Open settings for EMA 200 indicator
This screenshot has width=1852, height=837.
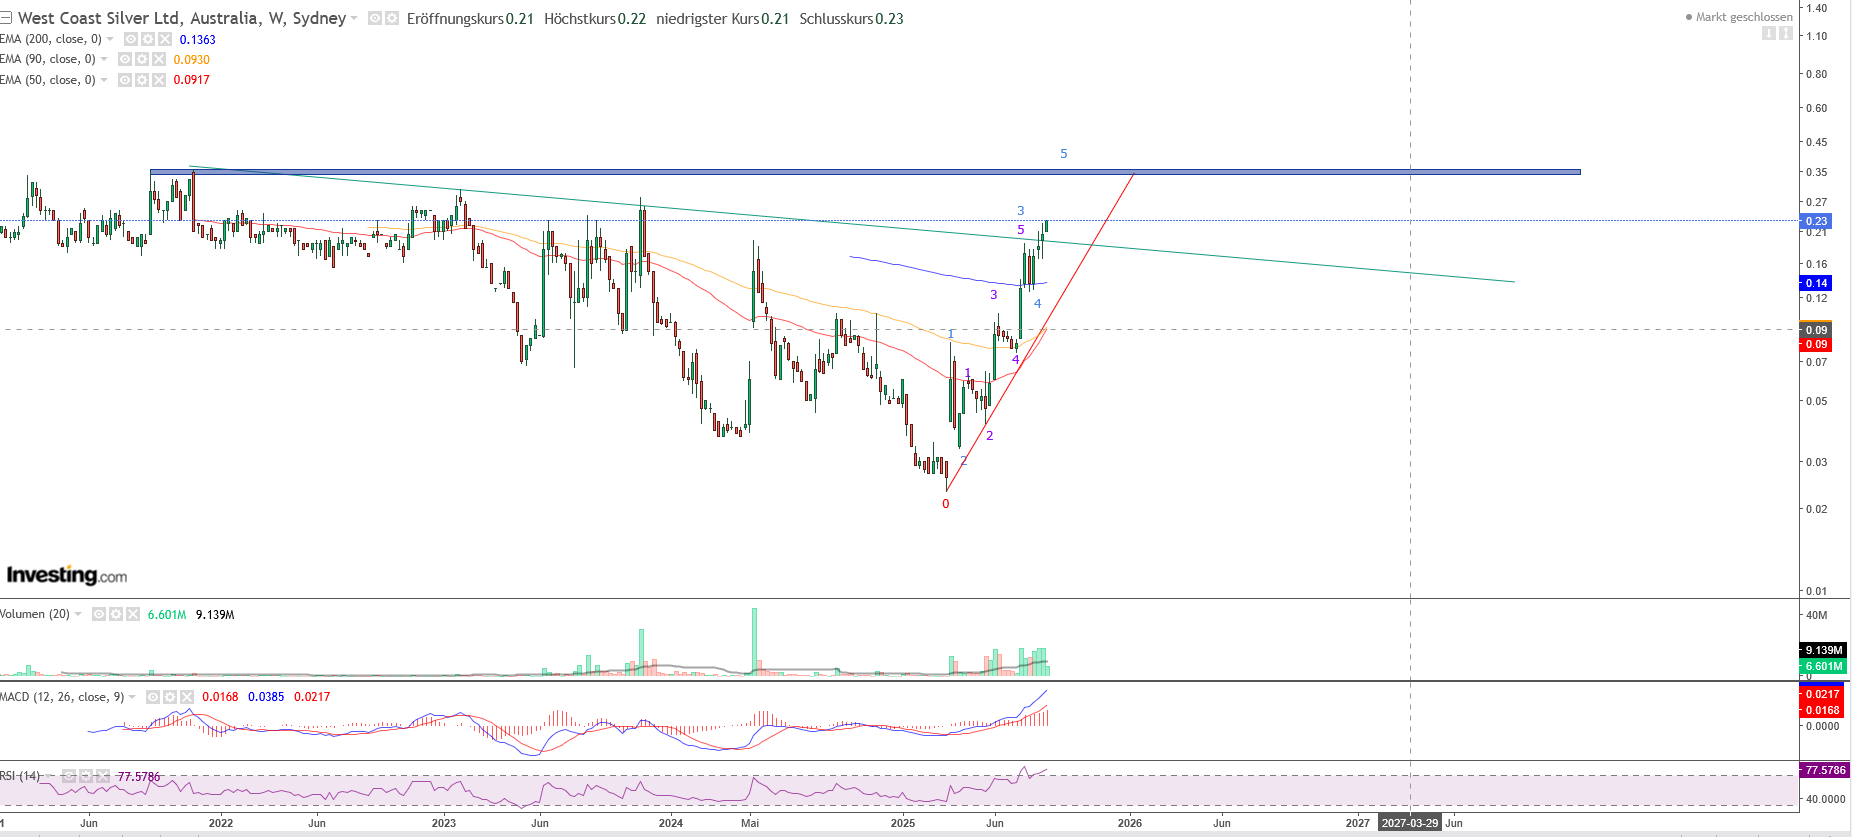click(146, 39)
